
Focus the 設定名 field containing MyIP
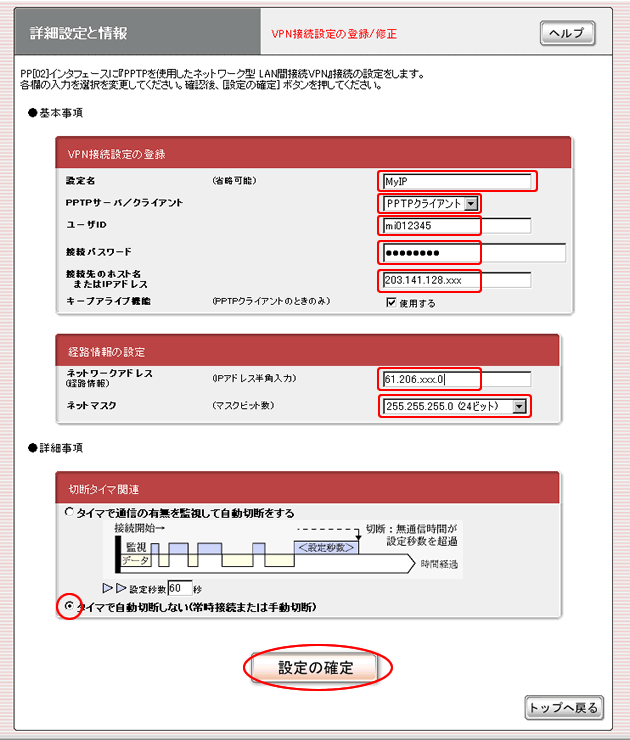pyautogui.click(x=458, y=181)
